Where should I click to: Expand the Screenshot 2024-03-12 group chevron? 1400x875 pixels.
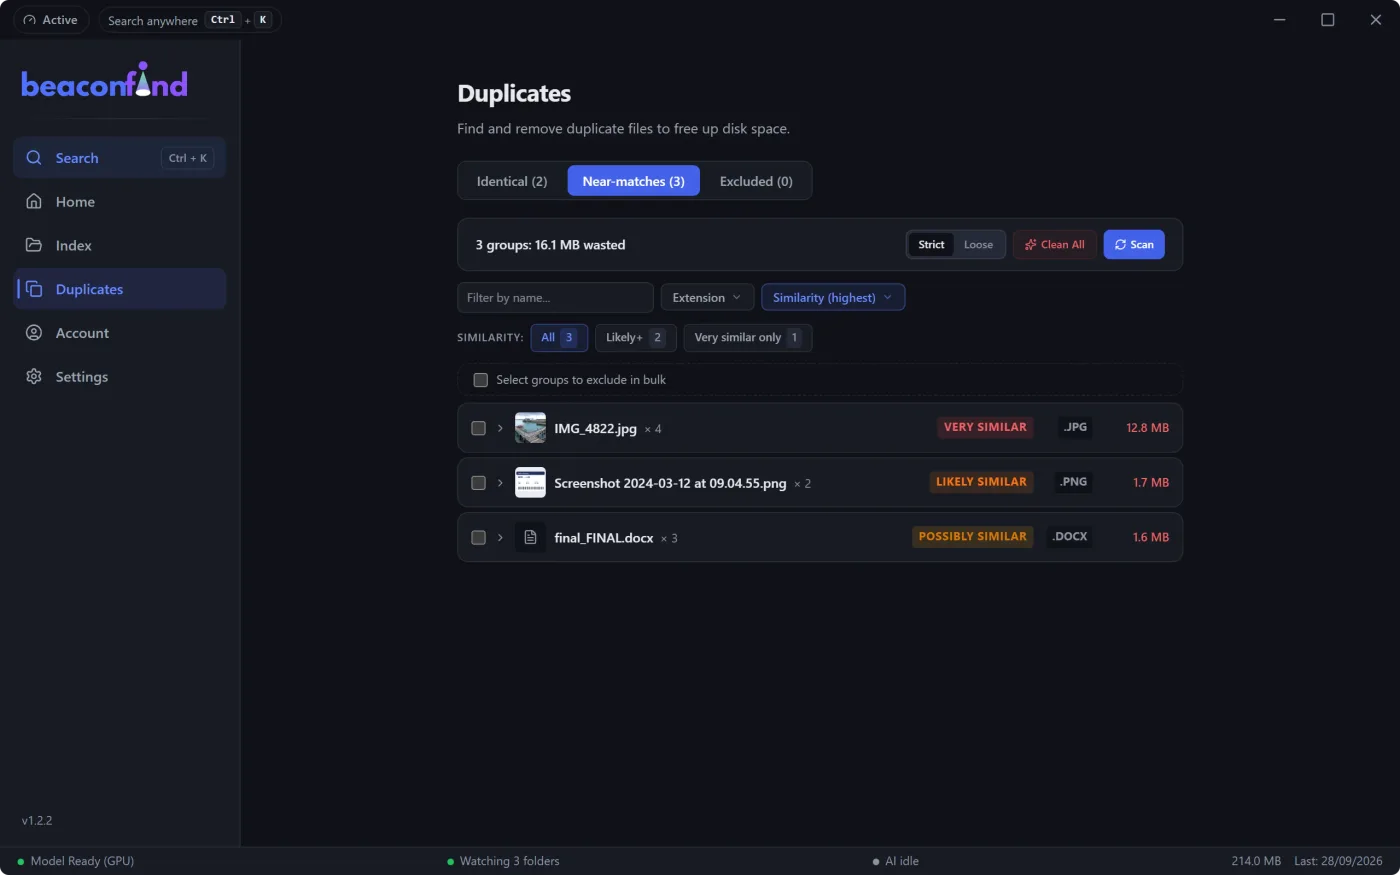point(500,483)
